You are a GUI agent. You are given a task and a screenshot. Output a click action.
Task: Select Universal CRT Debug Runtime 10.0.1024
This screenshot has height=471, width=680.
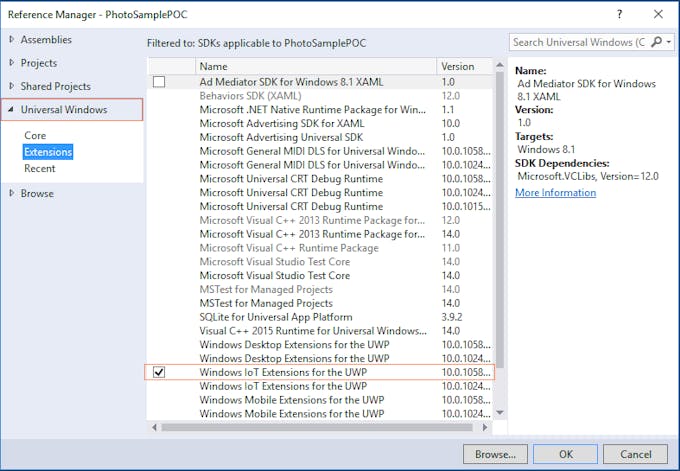[x=320, y=193]
